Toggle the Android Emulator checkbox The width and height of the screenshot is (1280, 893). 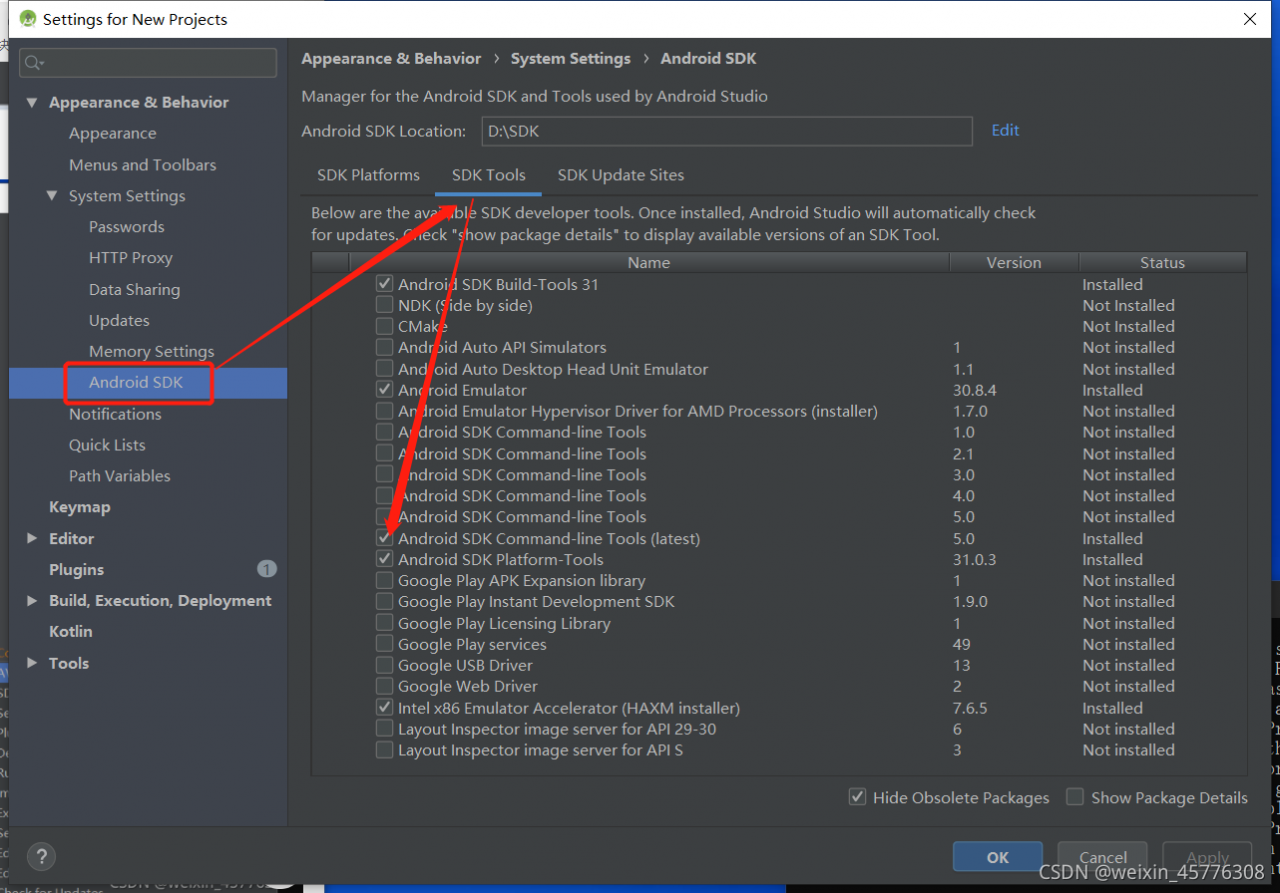[384, 390]
